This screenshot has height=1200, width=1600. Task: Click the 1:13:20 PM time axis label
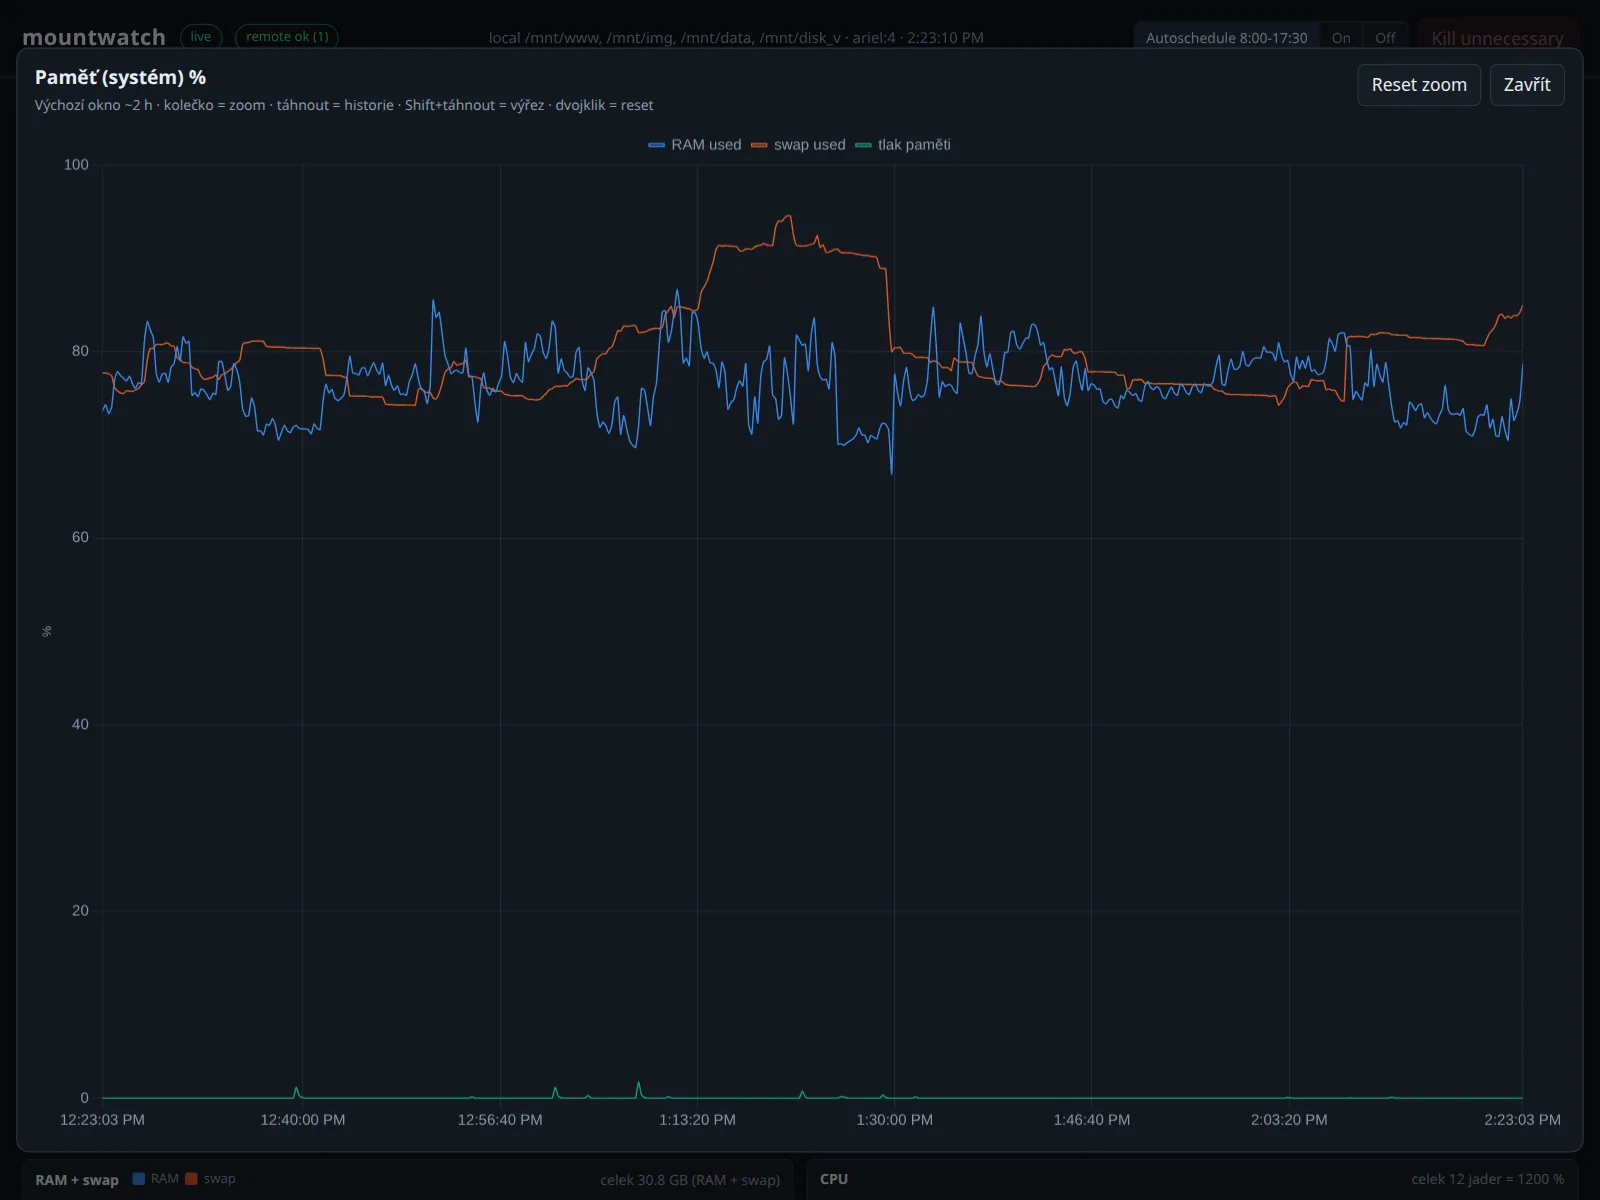[697, 1120]
